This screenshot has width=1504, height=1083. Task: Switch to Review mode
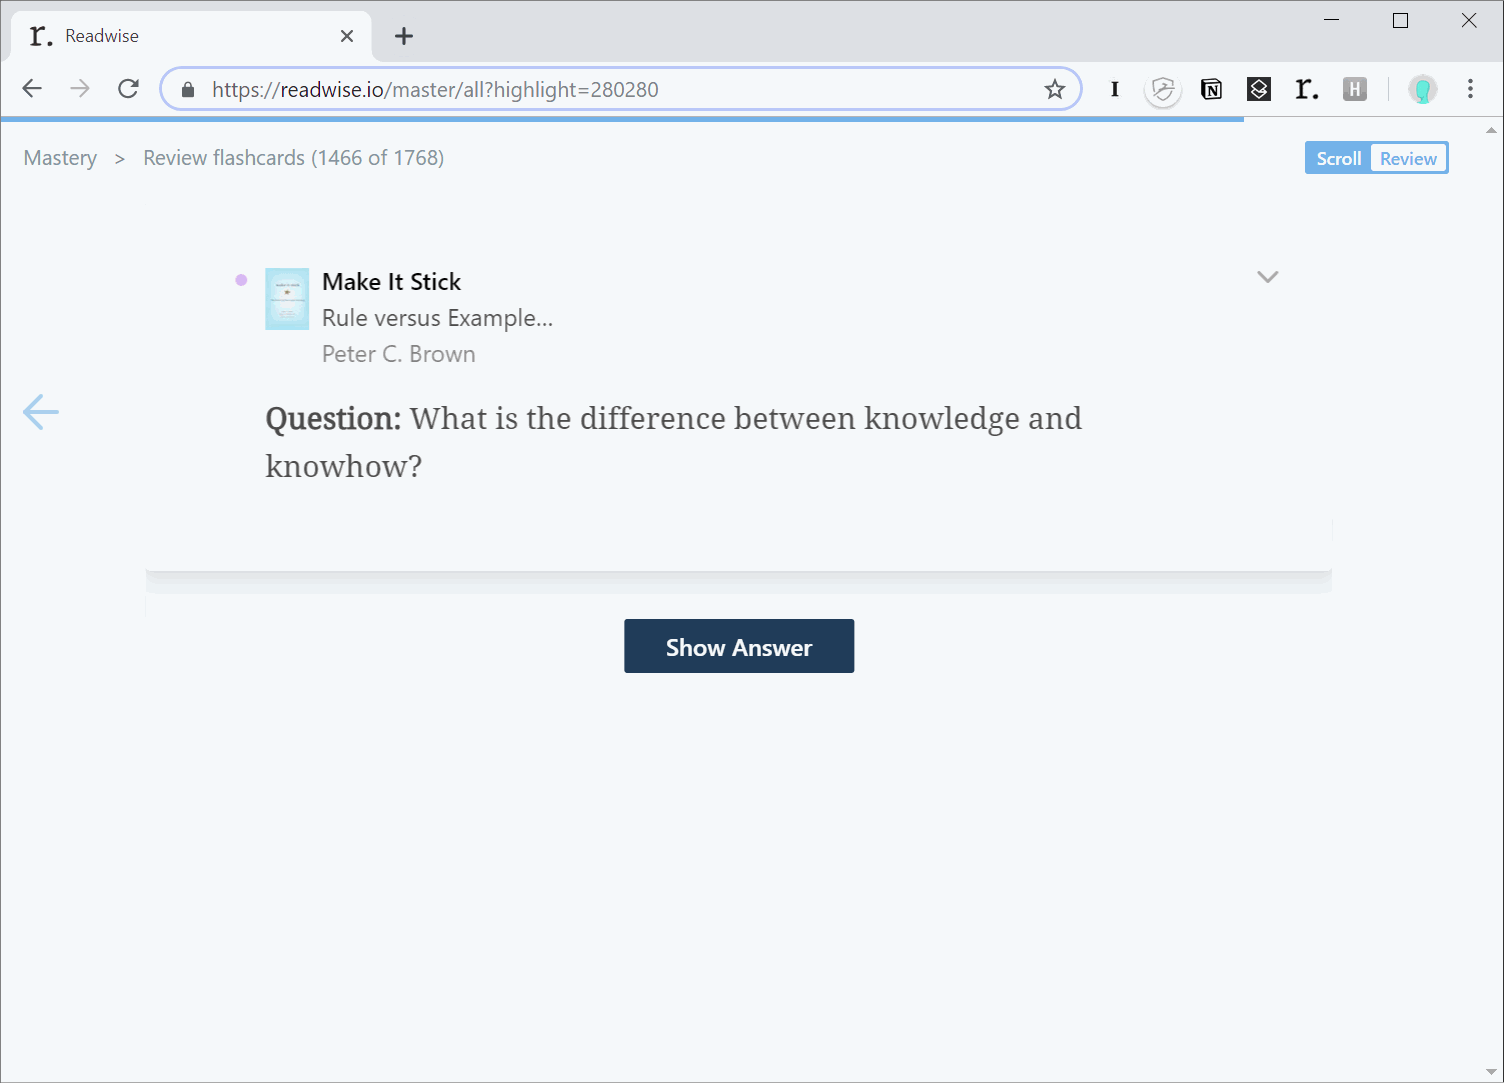coord(1408,158)
